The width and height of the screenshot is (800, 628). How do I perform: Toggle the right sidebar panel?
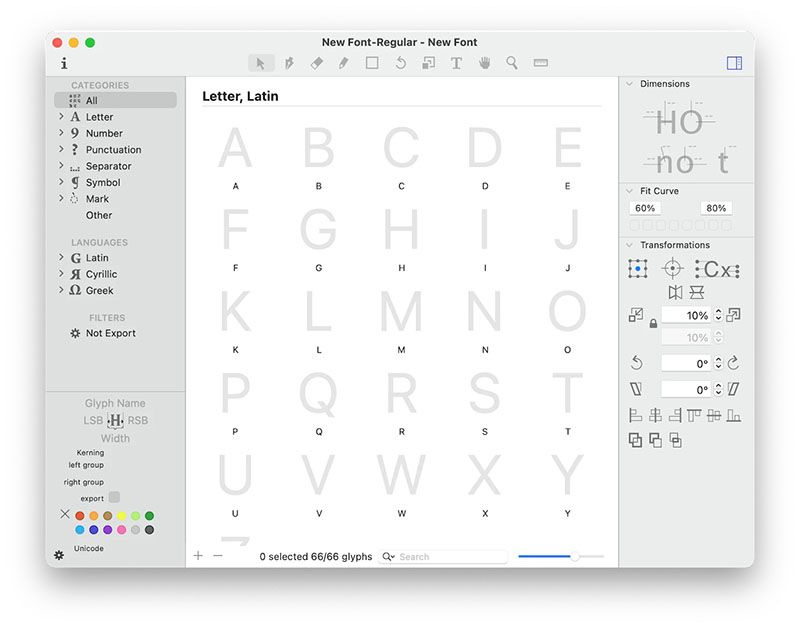[x=734, y=63]
